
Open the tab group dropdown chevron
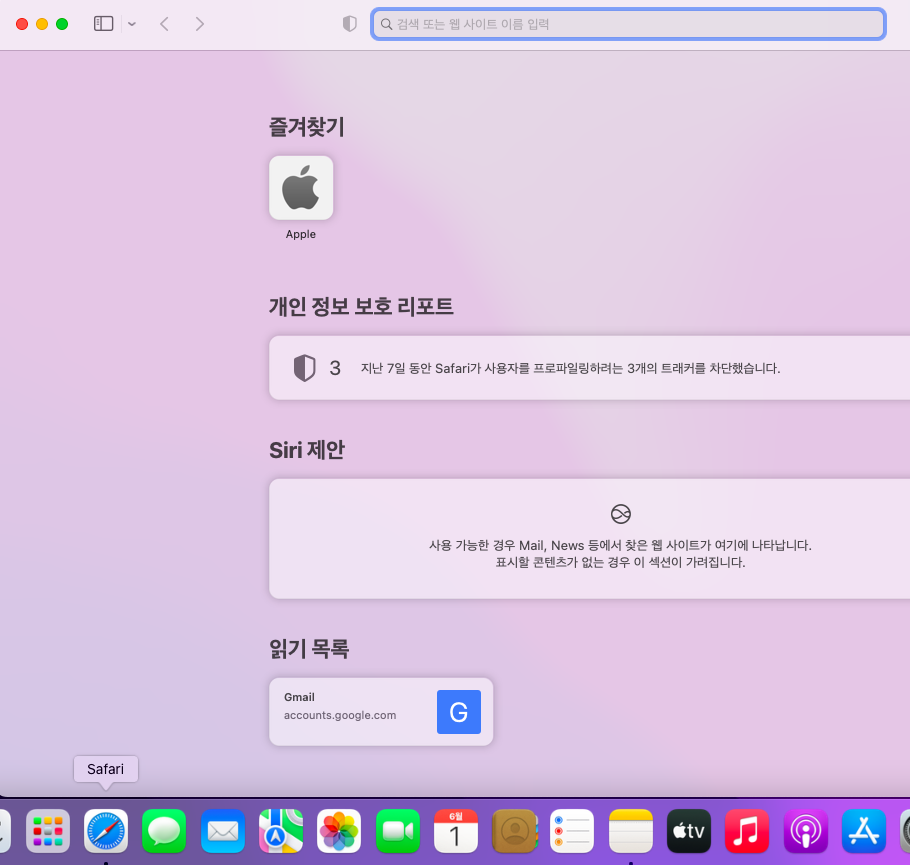click(132, 24)
